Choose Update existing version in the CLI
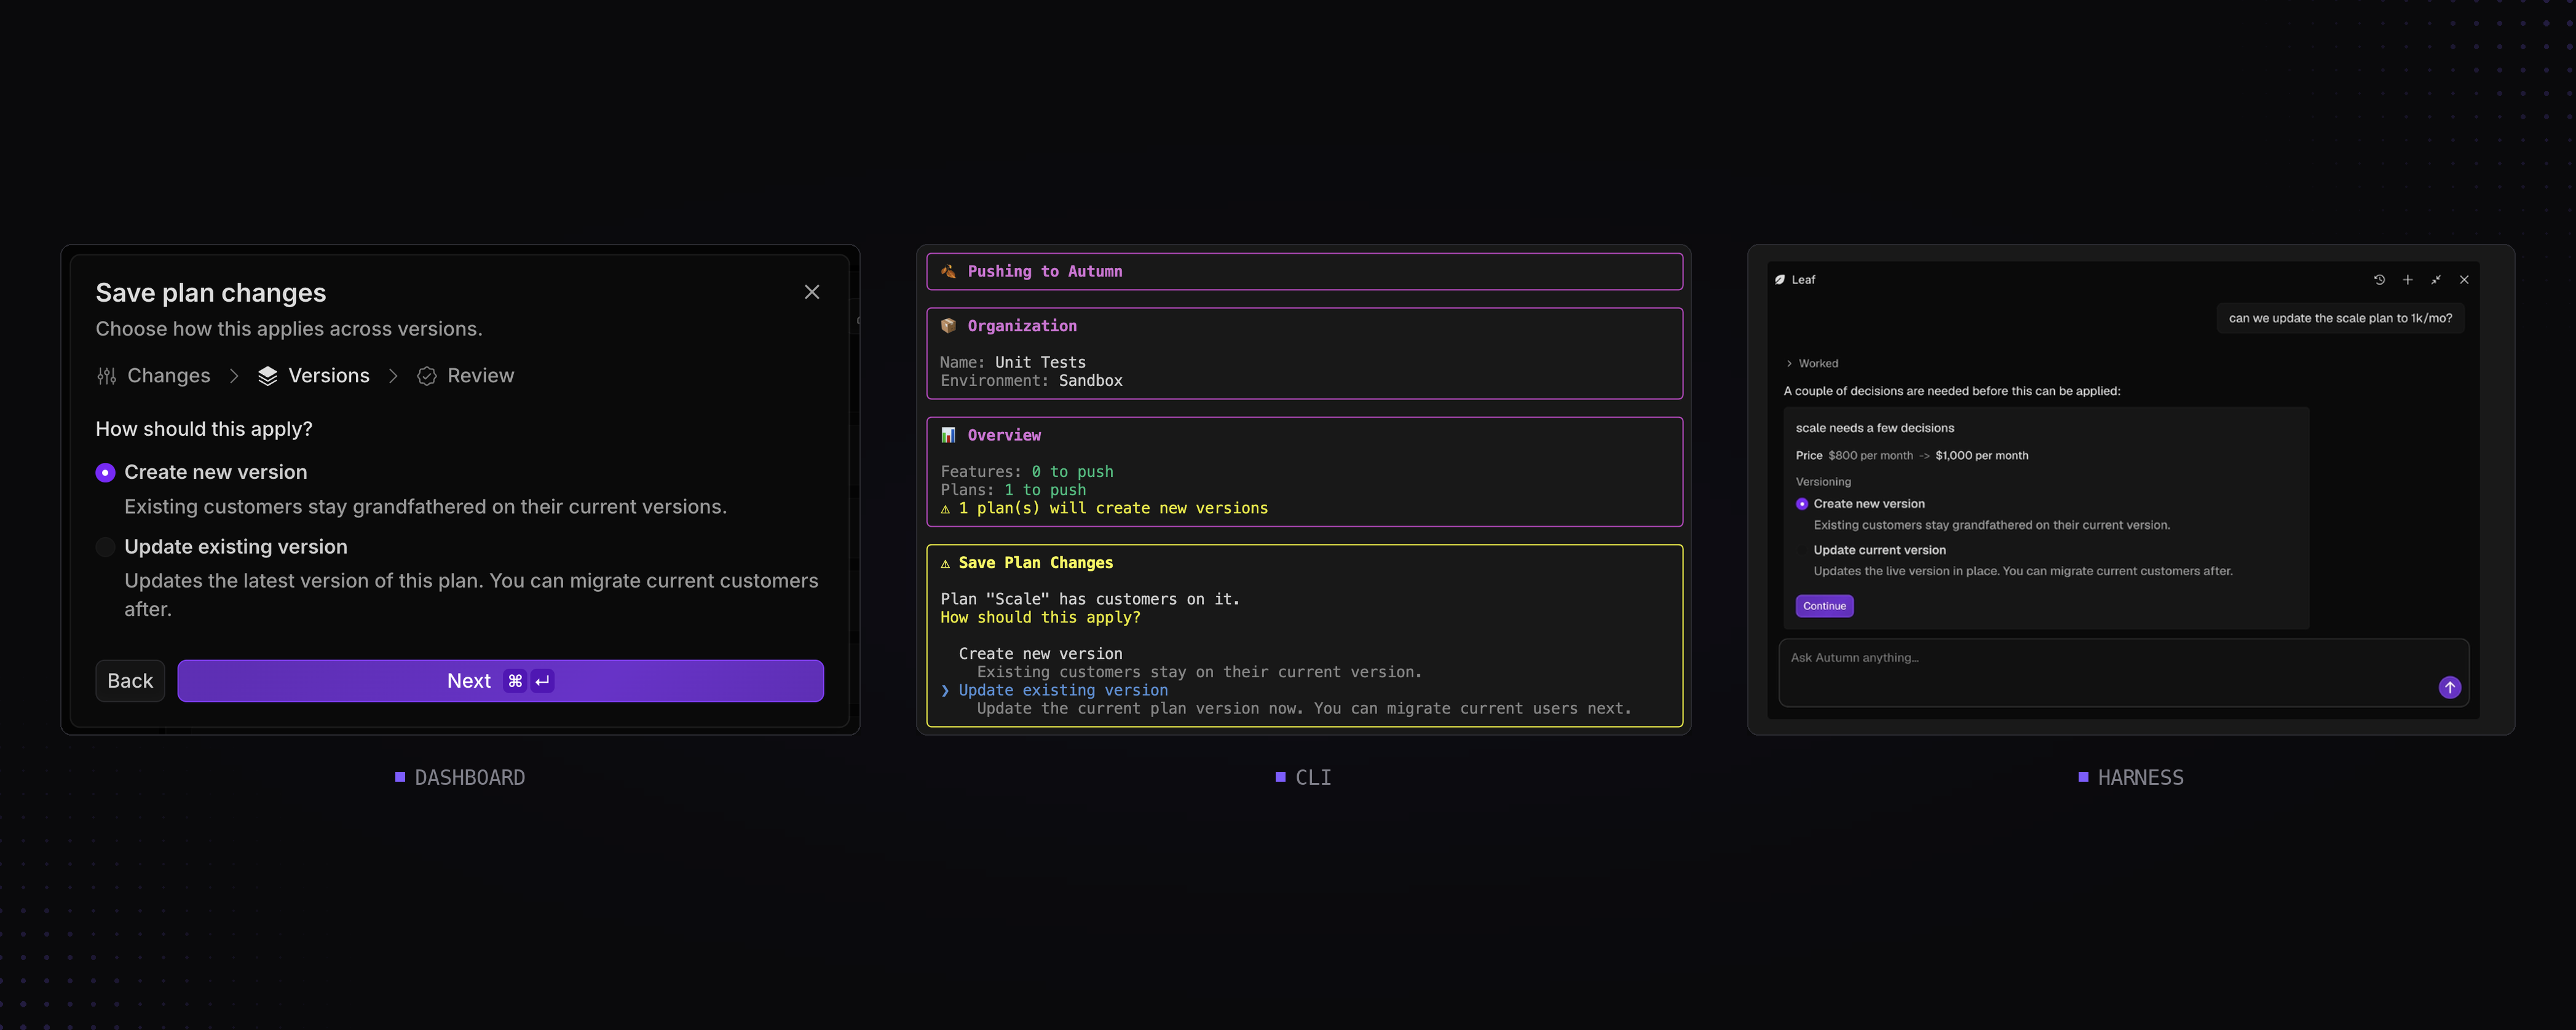Screen dimensions: 2576x1030 pos(1063,690)
